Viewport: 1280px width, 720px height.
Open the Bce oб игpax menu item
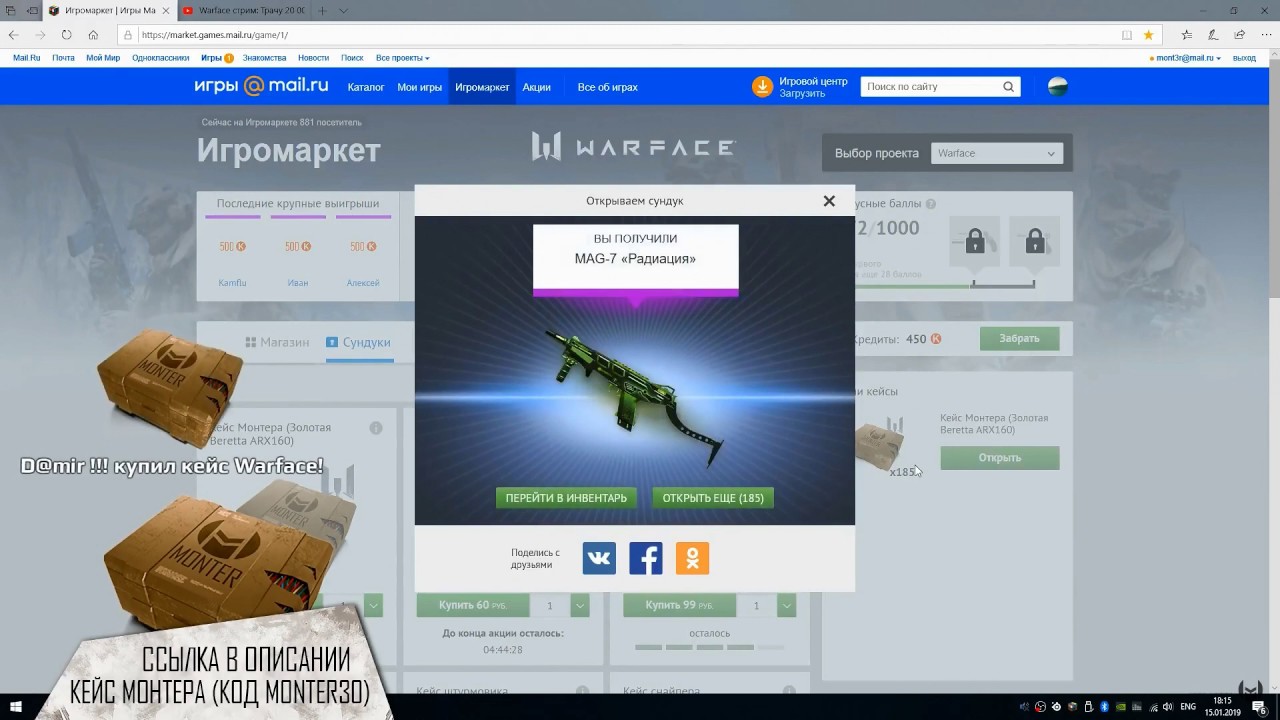pyautogui.click(x=607, y=87)
